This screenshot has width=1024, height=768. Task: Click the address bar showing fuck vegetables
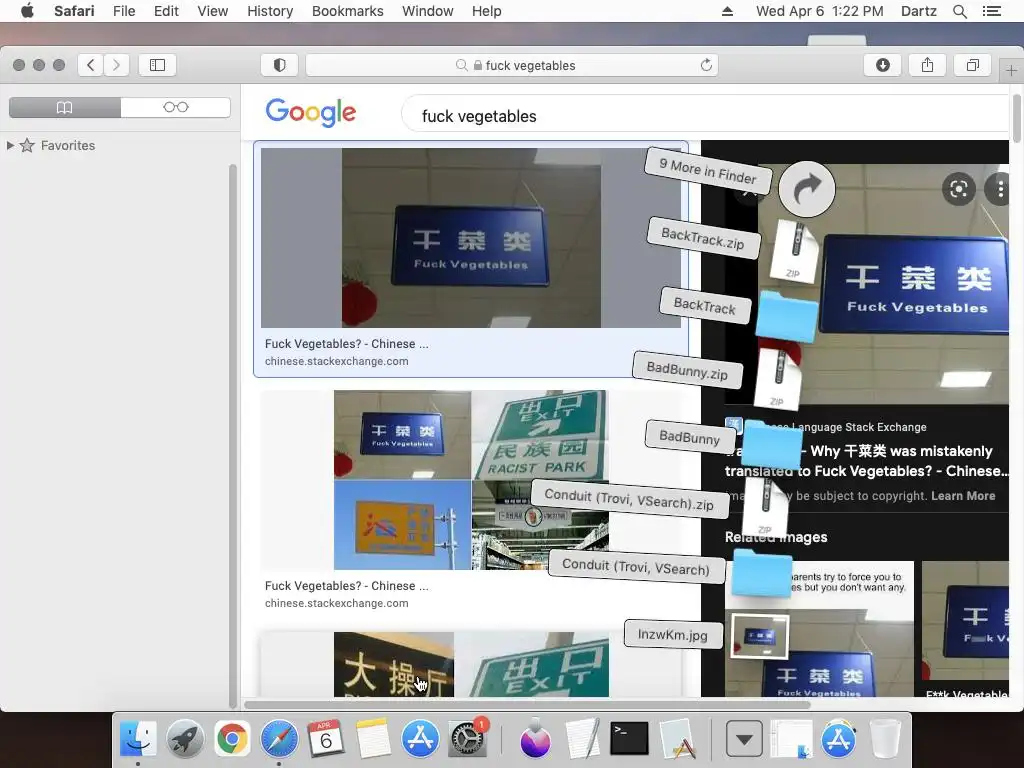pos(512,65)
